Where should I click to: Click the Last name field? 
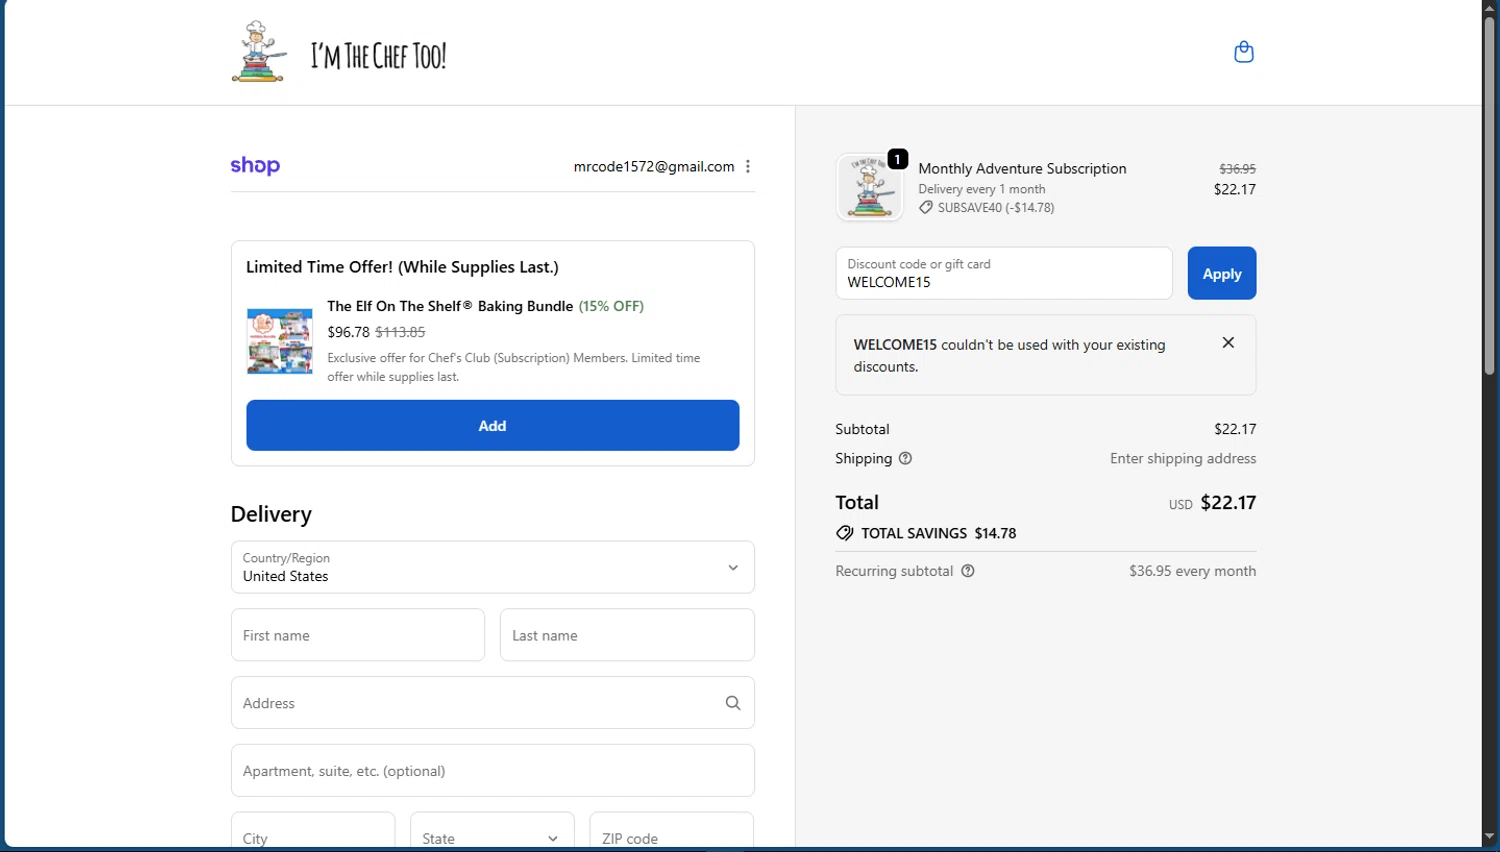click(627, 635)
